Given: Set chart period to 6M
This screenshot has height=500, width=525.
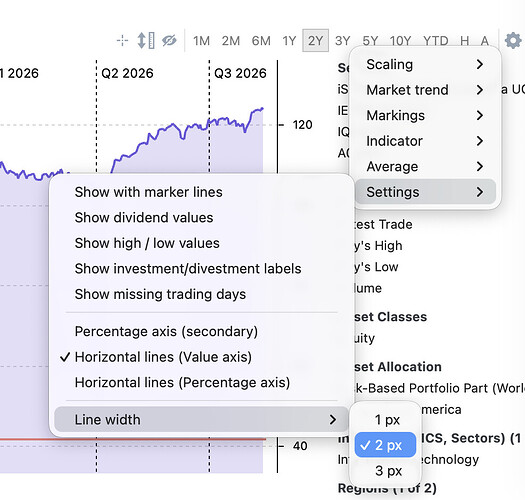Looking at the screenshot, I should (x=261, y=41).
